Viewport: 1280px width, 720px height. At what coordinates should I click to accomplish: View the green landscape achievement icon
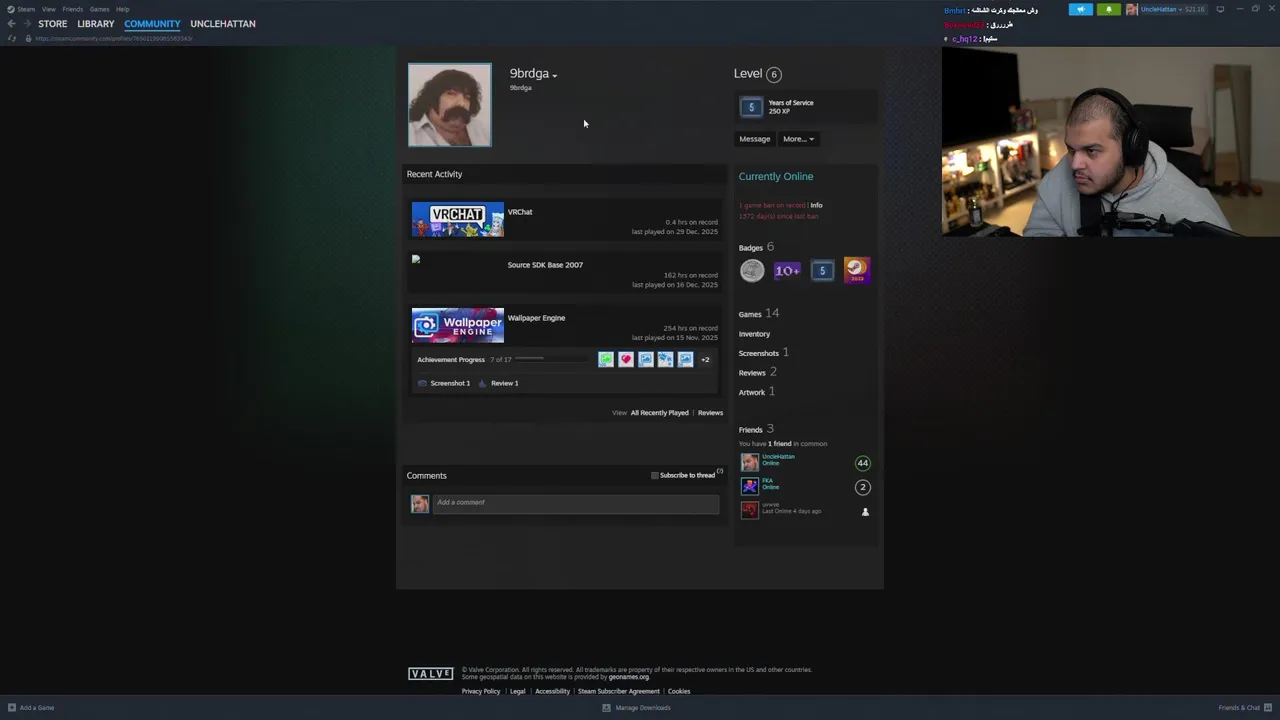606,360
